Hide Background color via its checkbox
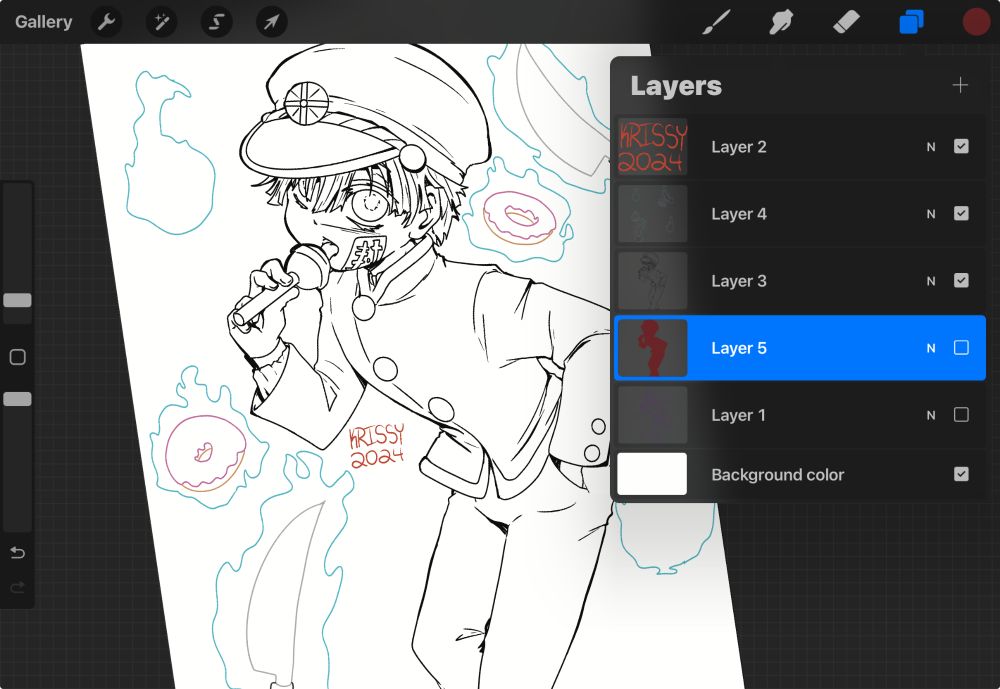Screen dimensions: 1000x689 tap(961, 474)
